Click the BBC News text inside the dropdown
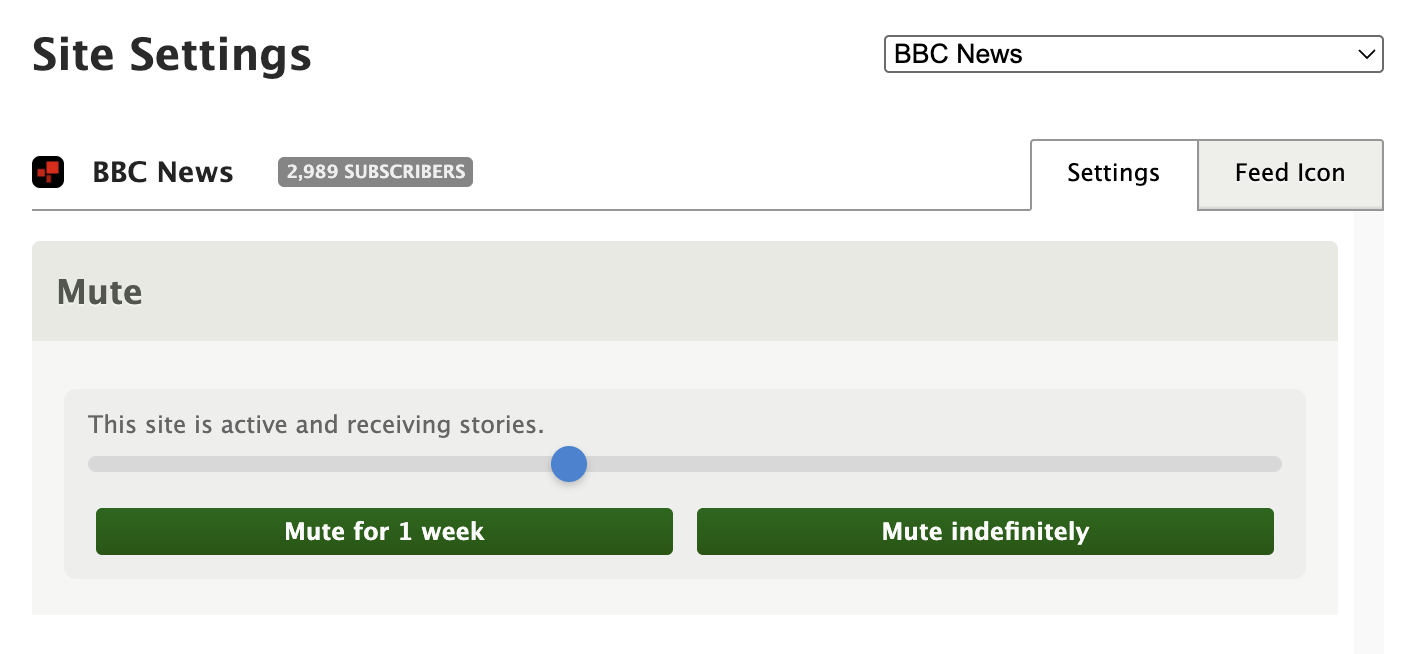The width and height of the screenshot is (1408, 654). [x=958, y=54]
